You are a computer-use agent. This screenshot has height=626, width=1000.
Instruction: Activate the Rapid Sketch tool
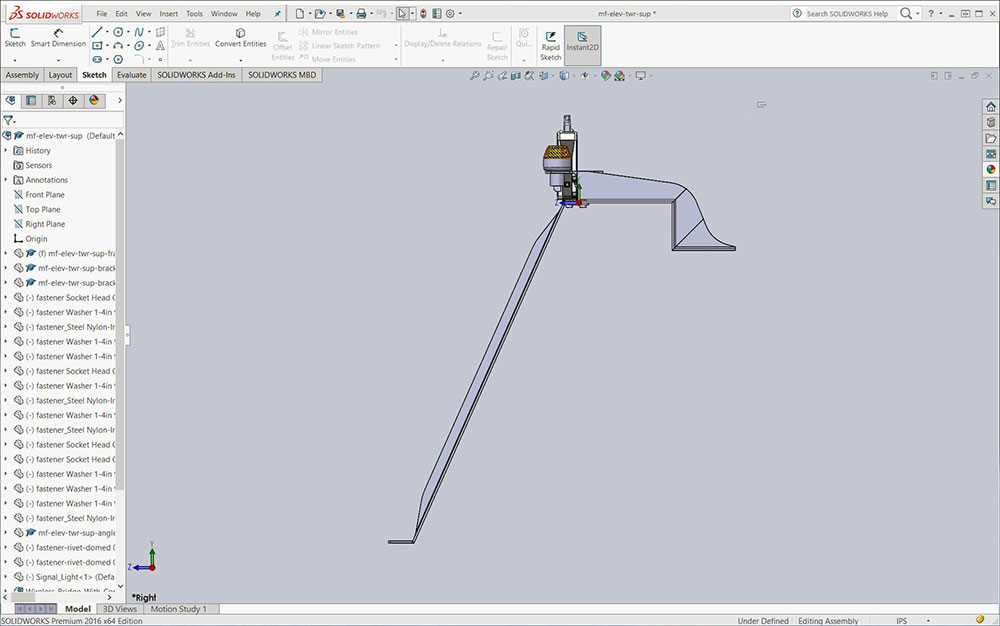point(550,46)
